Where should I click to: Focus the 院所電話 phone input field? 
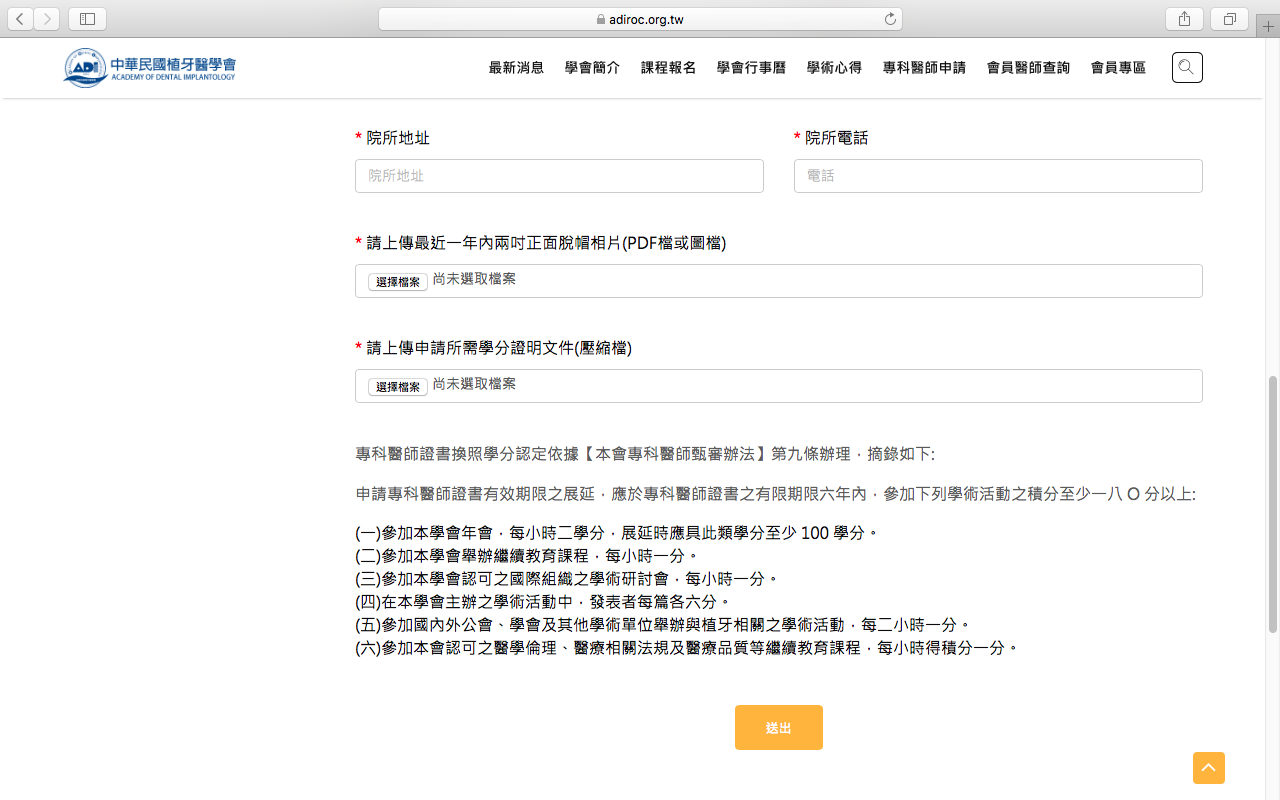pos(997,176)
